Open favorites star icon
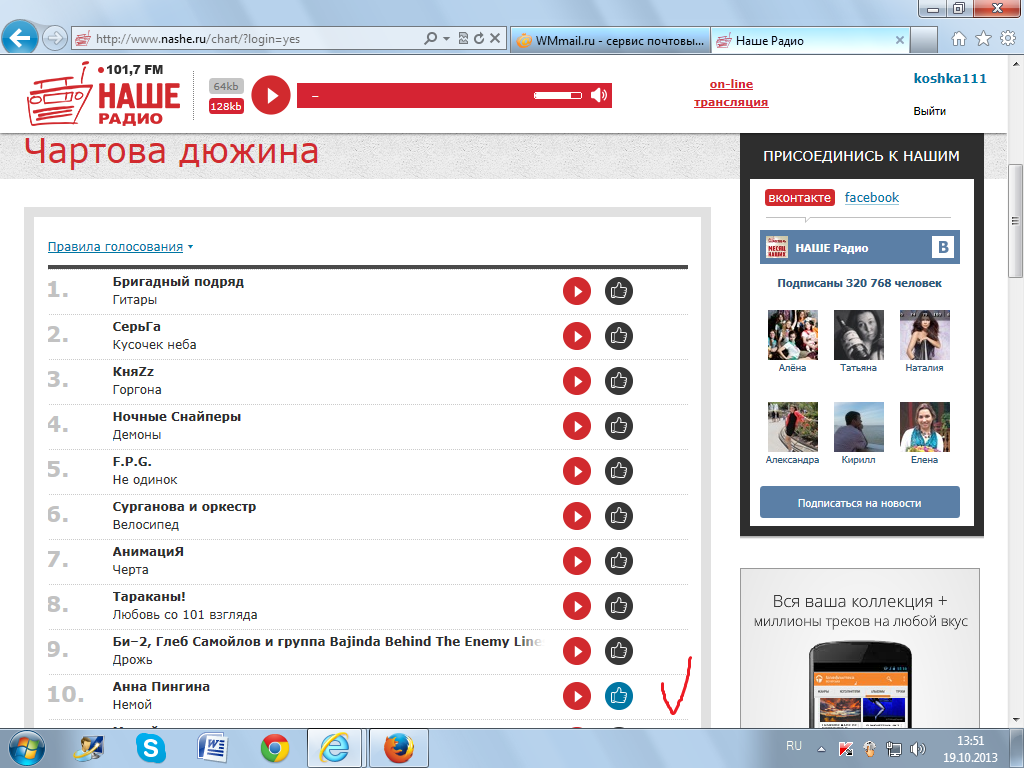The width and height of the screenshot is (1024, 768). (983, 39)
